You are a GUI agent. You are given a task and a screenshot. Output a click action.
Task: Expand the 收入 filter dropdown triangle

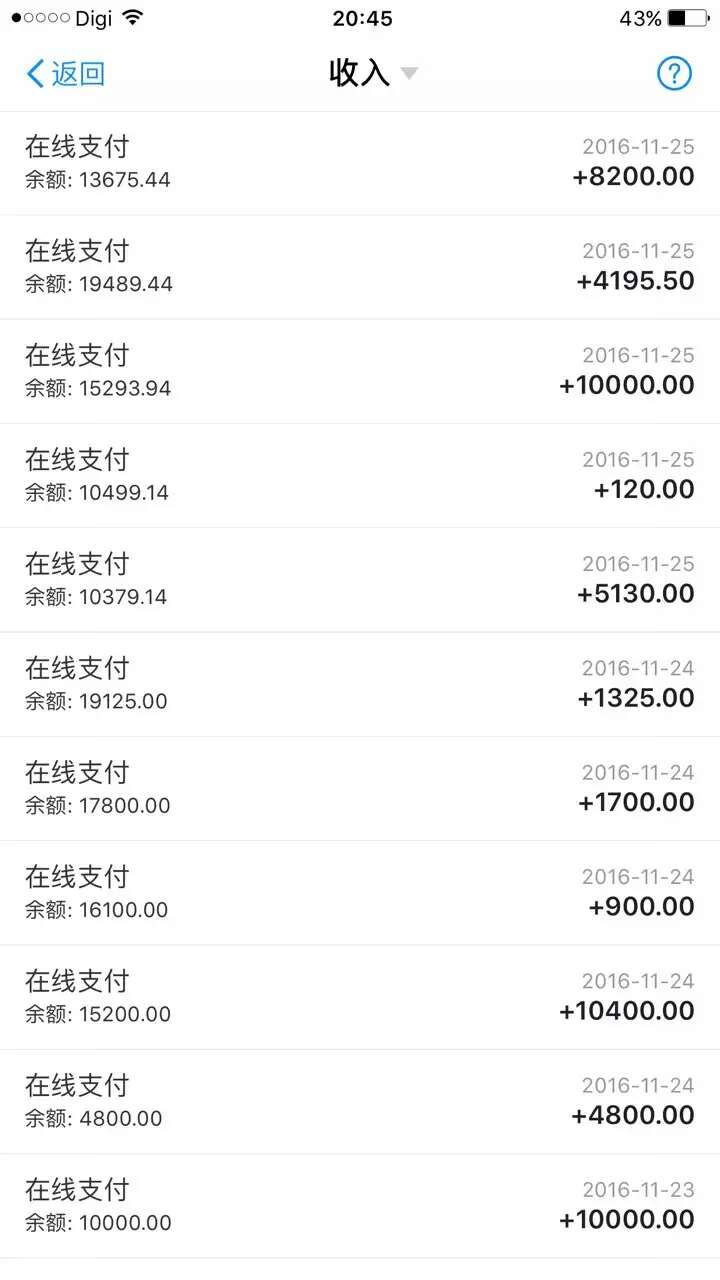click(x=409, y=73)
